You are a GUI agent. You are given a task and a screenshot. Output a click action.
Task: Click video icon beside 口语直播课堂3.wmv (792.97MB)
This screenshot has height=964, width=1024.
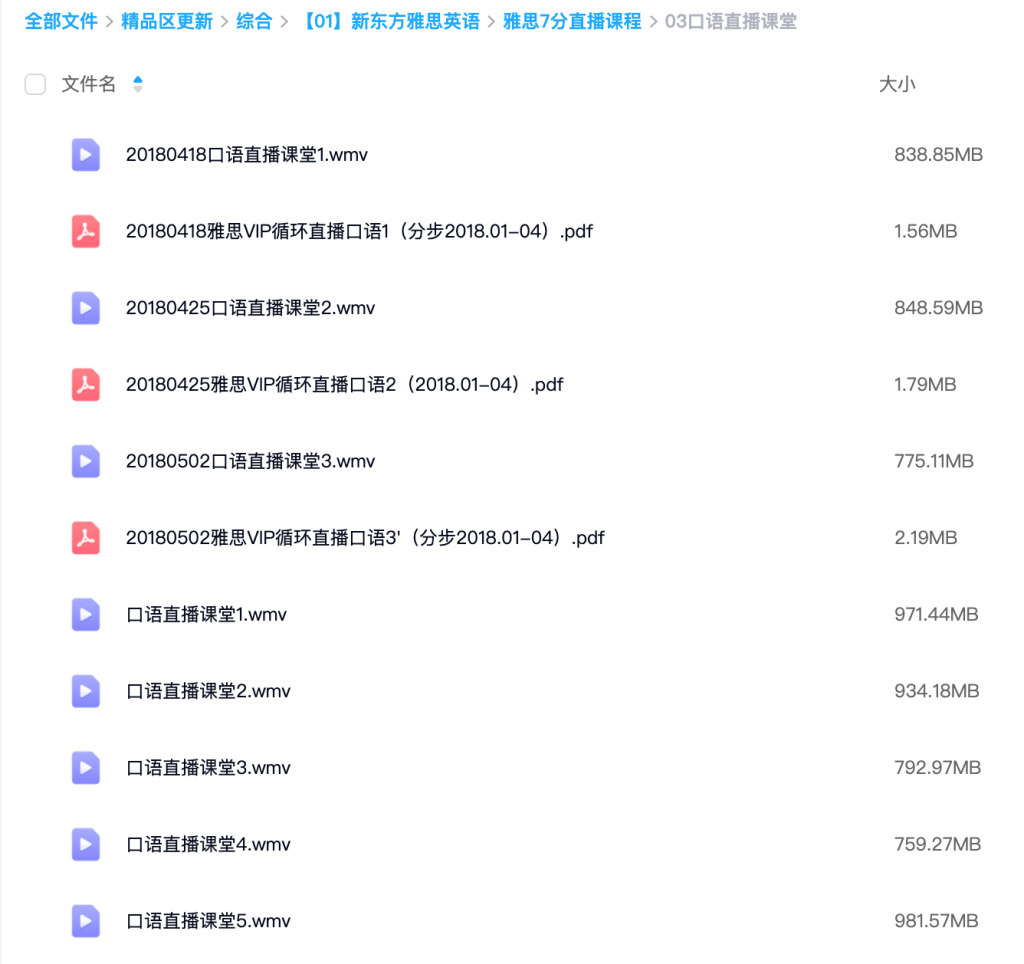[86, 767]
